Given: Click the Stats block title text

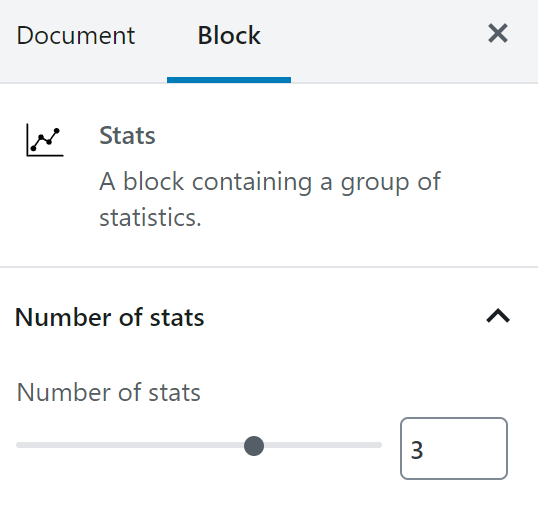Looking at the screenshot, I should click(x=127, y=136).
